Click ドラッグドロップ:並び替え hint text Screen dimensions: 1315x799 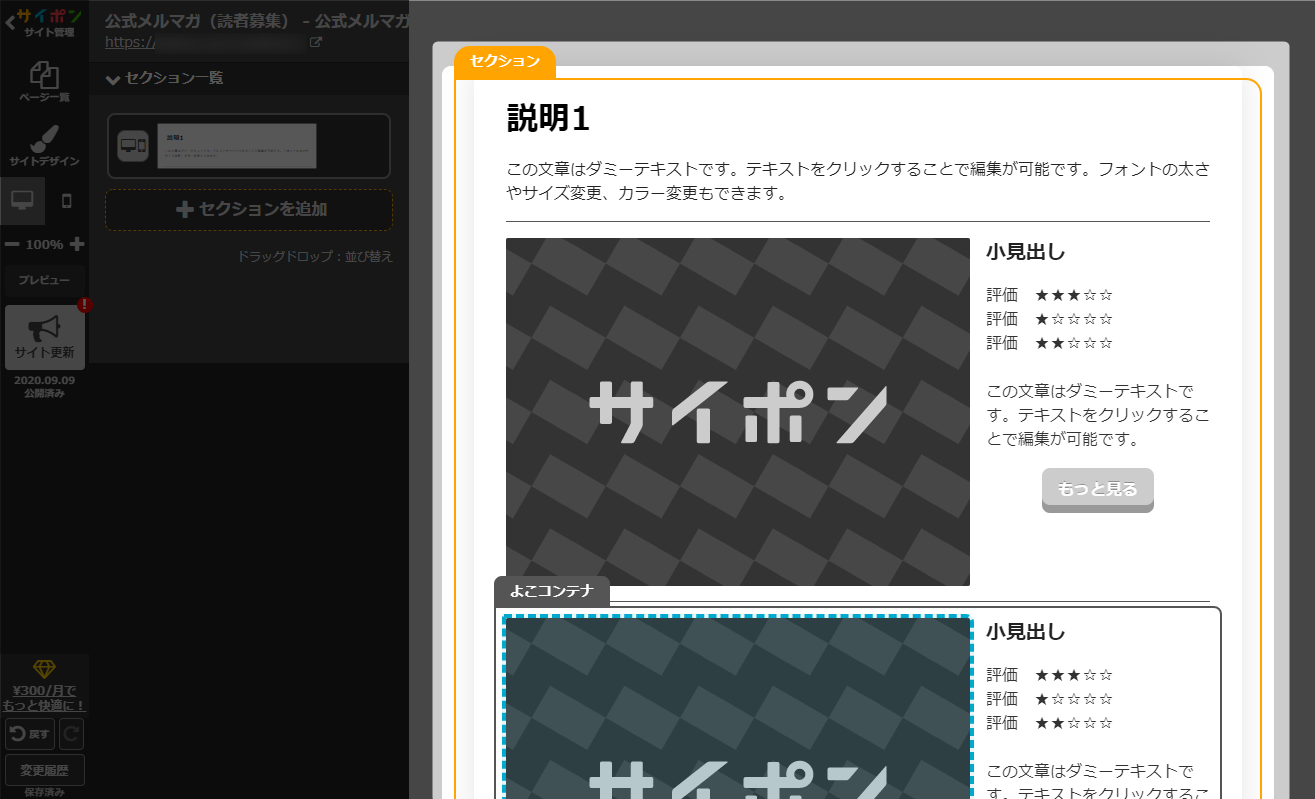(315, 257)
